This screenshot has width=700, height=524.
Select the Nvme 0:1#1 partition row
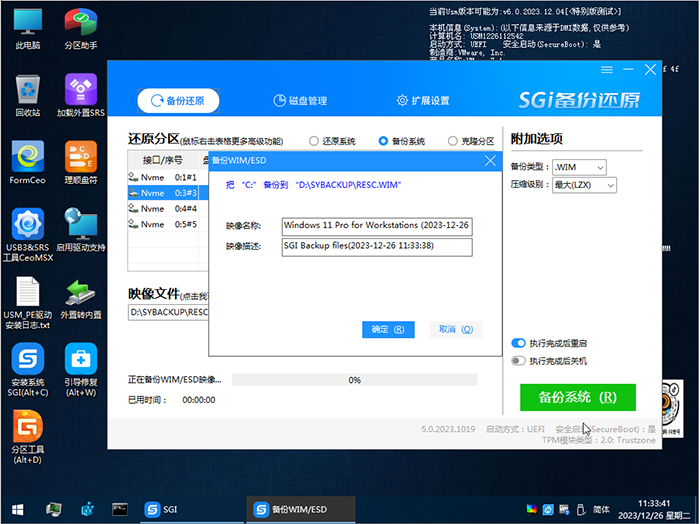pos(168,177)
